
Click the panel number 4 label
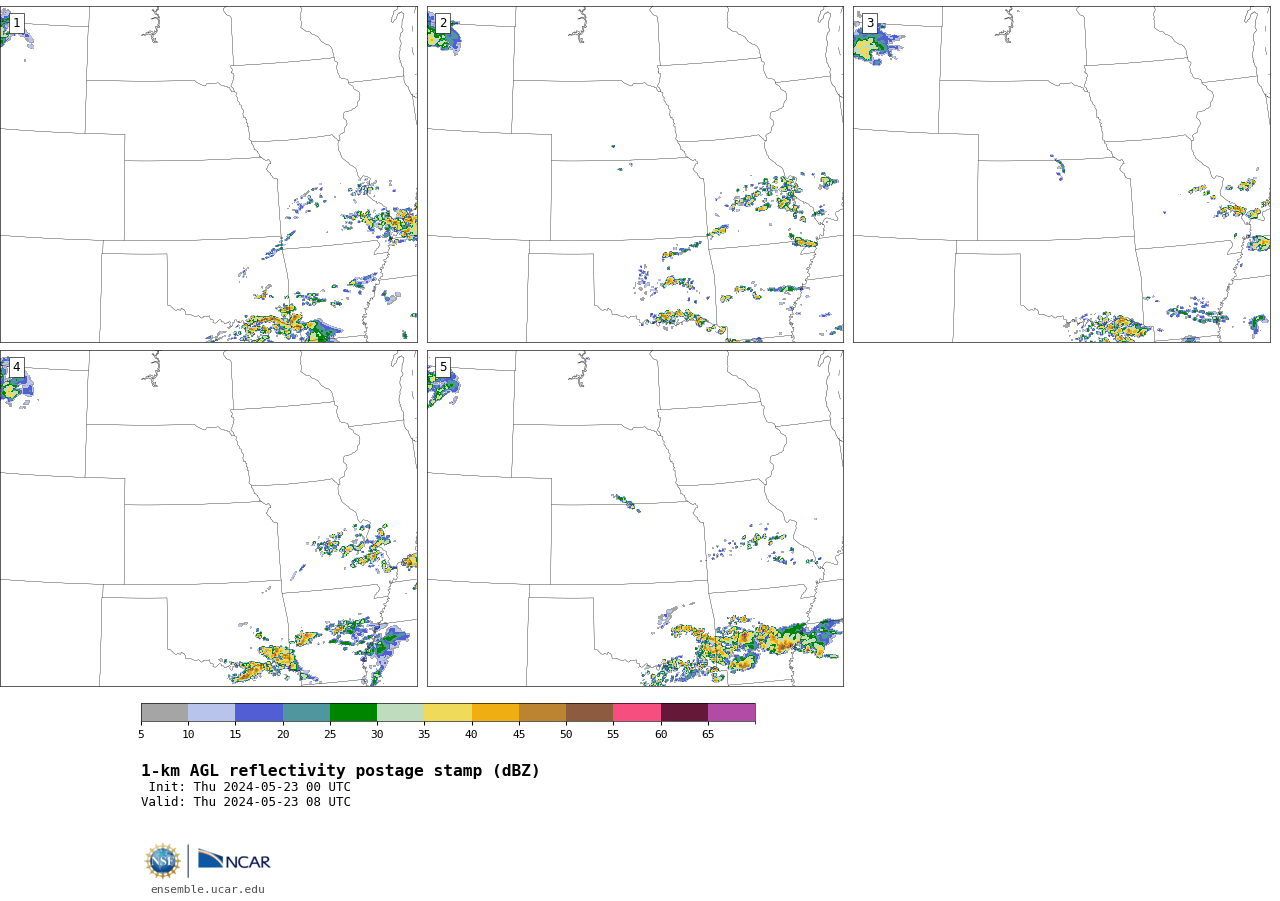[16, 367]
